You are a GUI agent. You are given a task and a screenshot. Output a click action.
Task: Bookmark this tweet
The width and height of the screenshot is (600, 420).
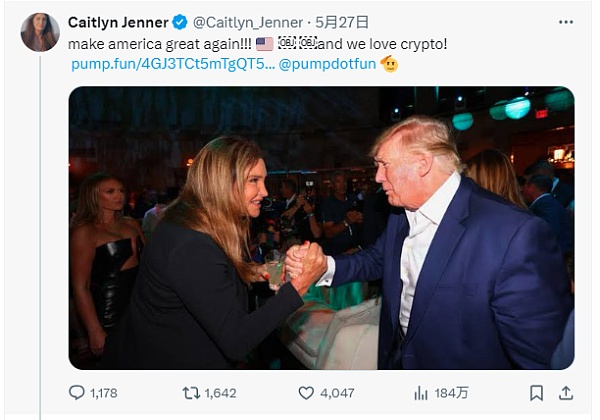[537, 393]
